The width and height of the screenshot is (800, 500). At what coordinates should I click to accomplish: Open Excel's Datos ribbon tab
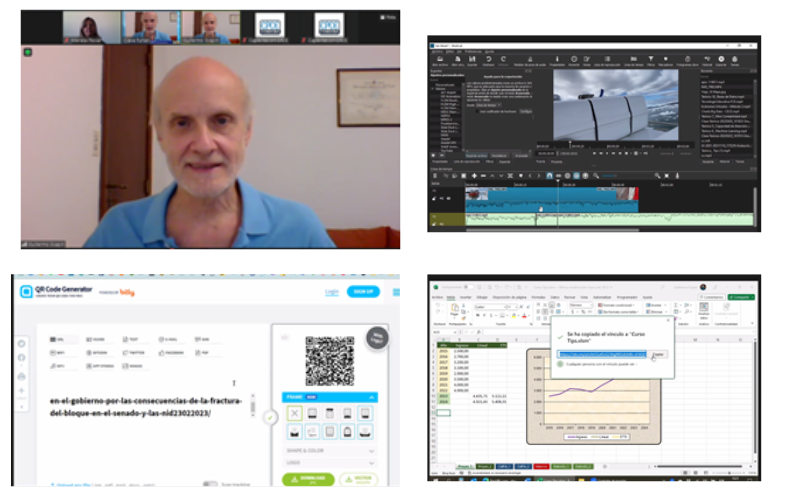[x=555, y=297]
